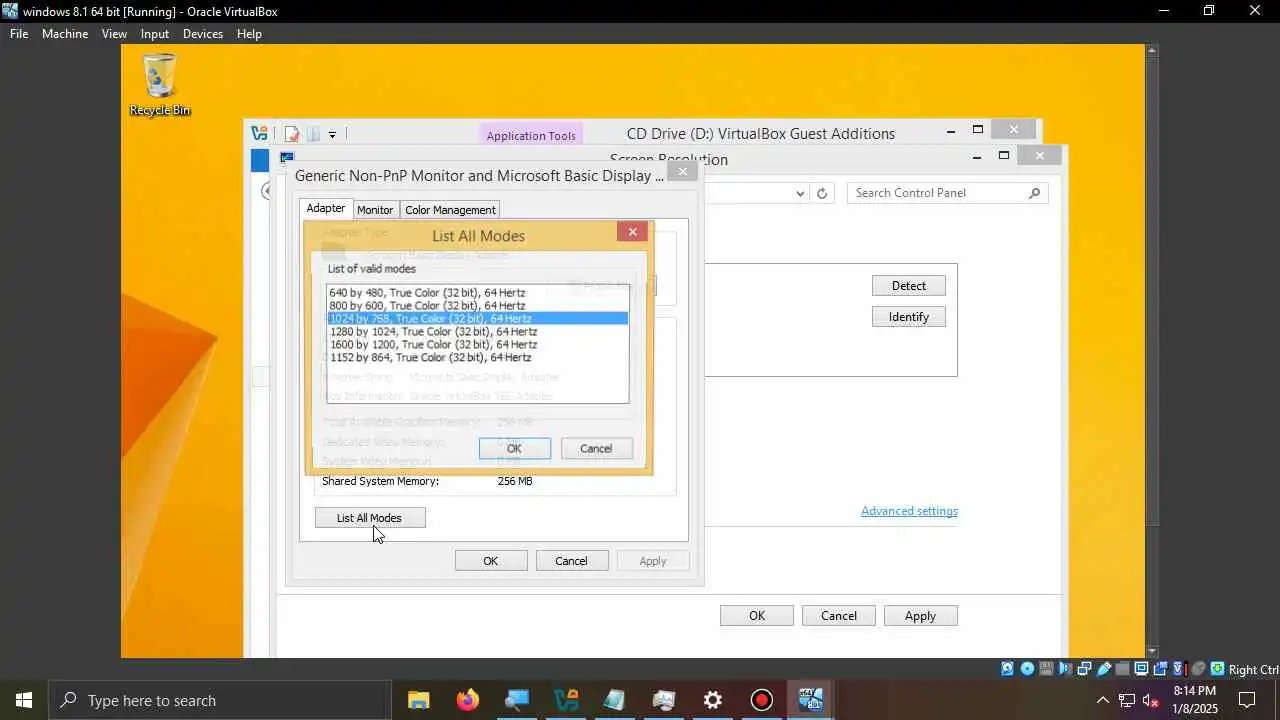Click the VirtualBox vertical scrollbar

coord(1152,350)
